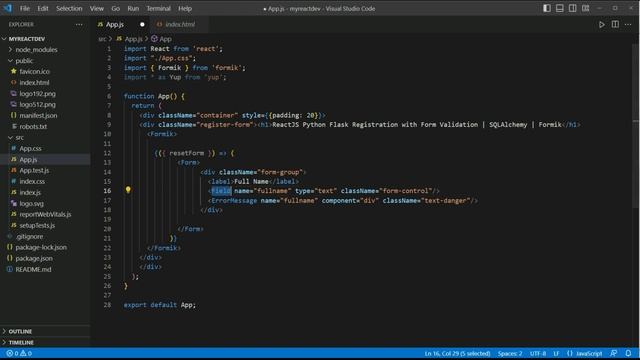Open the View menu
Viewport: 640px width, 360px height.
pos(97,9)
